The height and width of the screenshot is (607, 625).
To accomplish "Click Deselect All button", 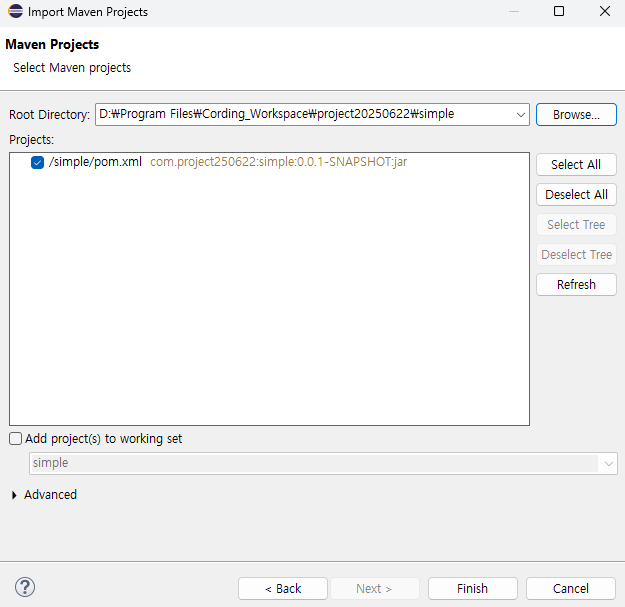I will click(x=576, y=194).
